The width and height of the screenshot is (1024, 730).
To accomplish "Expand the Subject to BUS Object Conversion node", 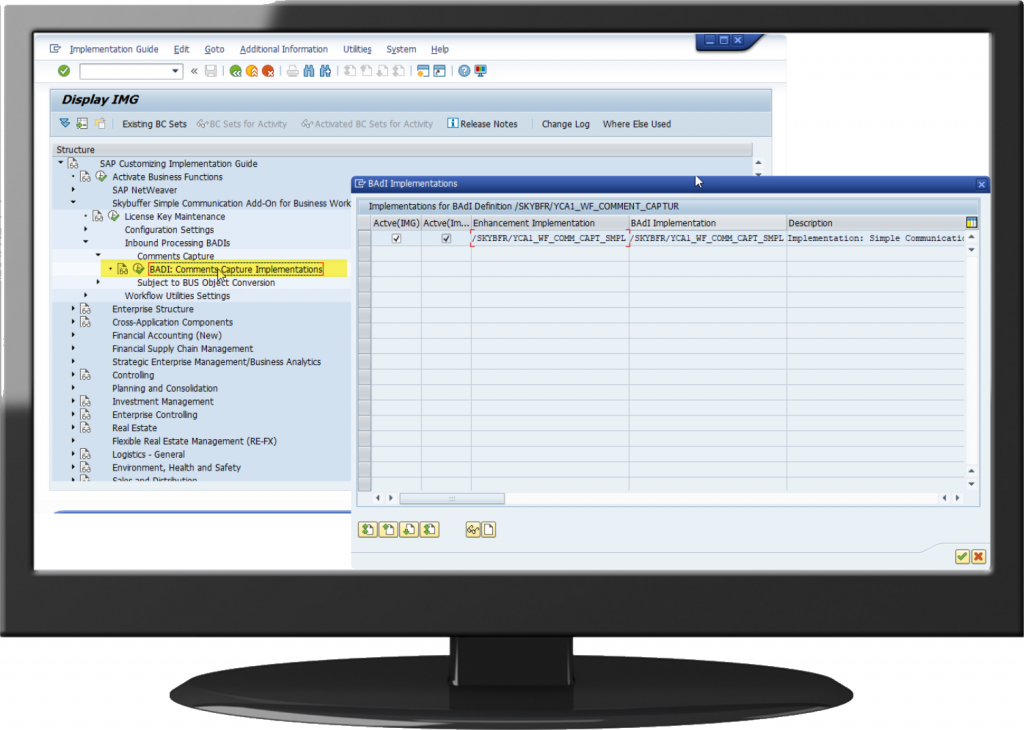I will pyautogui.click(x=98, y=282).
